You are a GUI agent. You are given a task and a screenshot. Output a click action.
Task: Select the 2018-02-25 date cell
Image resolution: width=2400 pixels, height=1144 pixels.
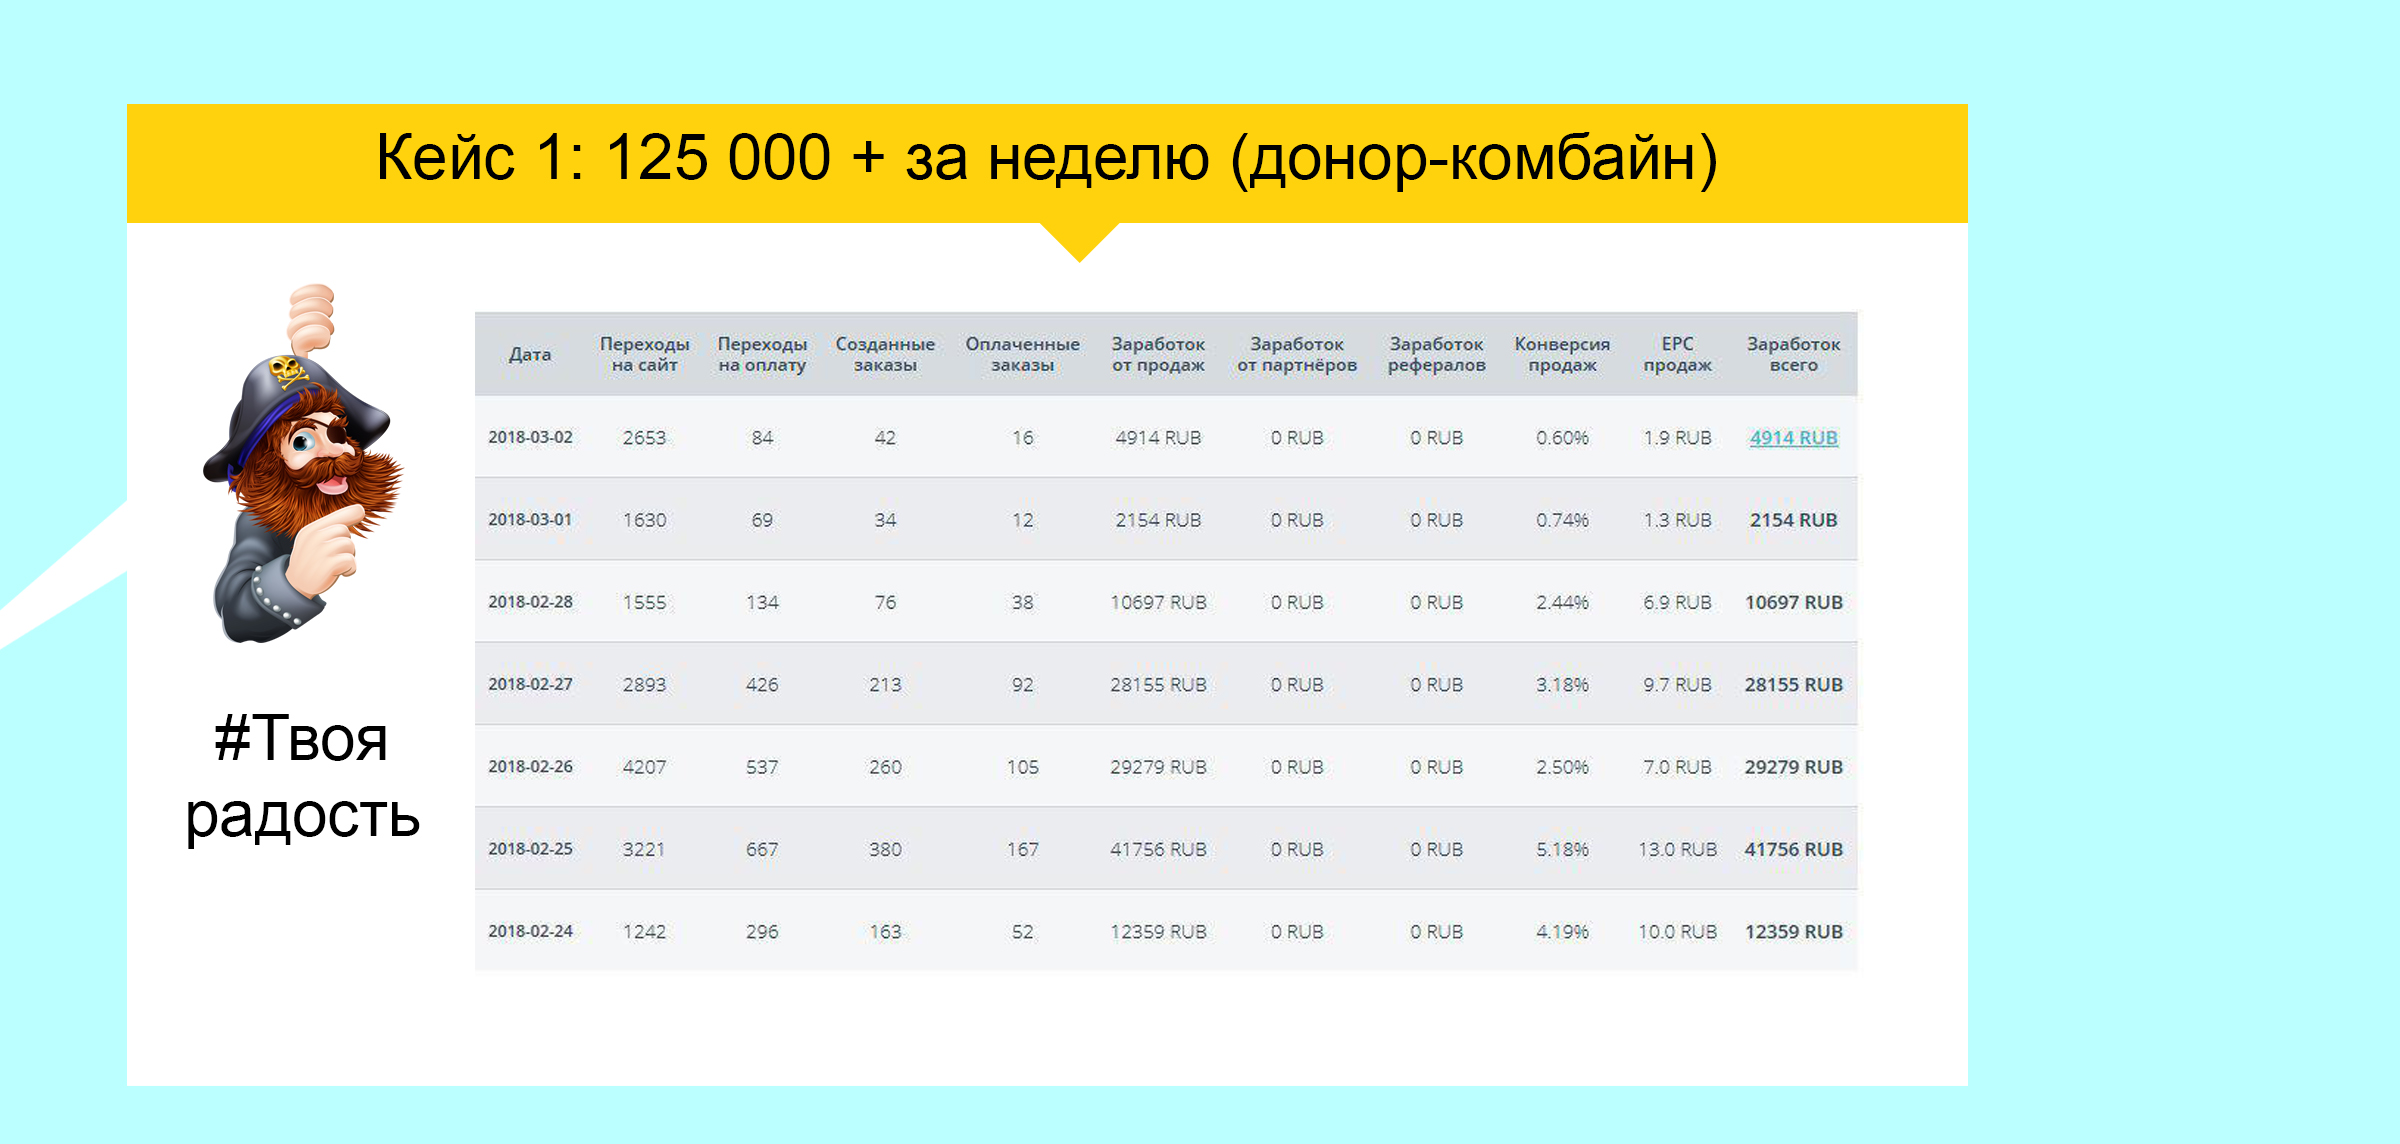[530, 849]
